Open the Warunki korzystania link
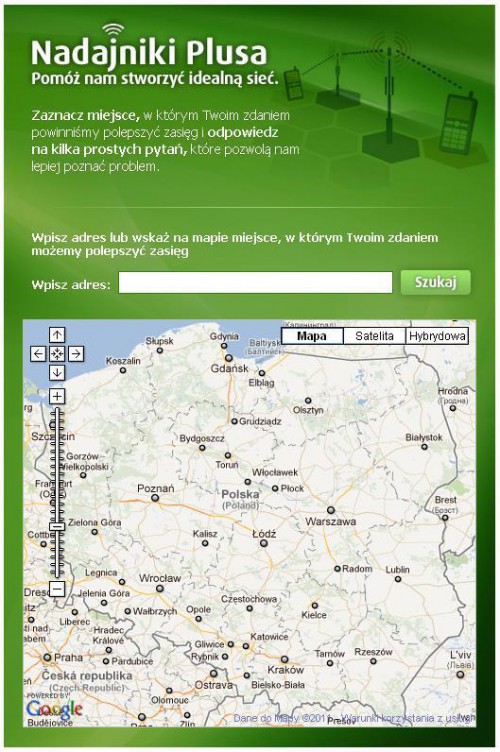Viewport: 500px width, 752px height. 406,718
